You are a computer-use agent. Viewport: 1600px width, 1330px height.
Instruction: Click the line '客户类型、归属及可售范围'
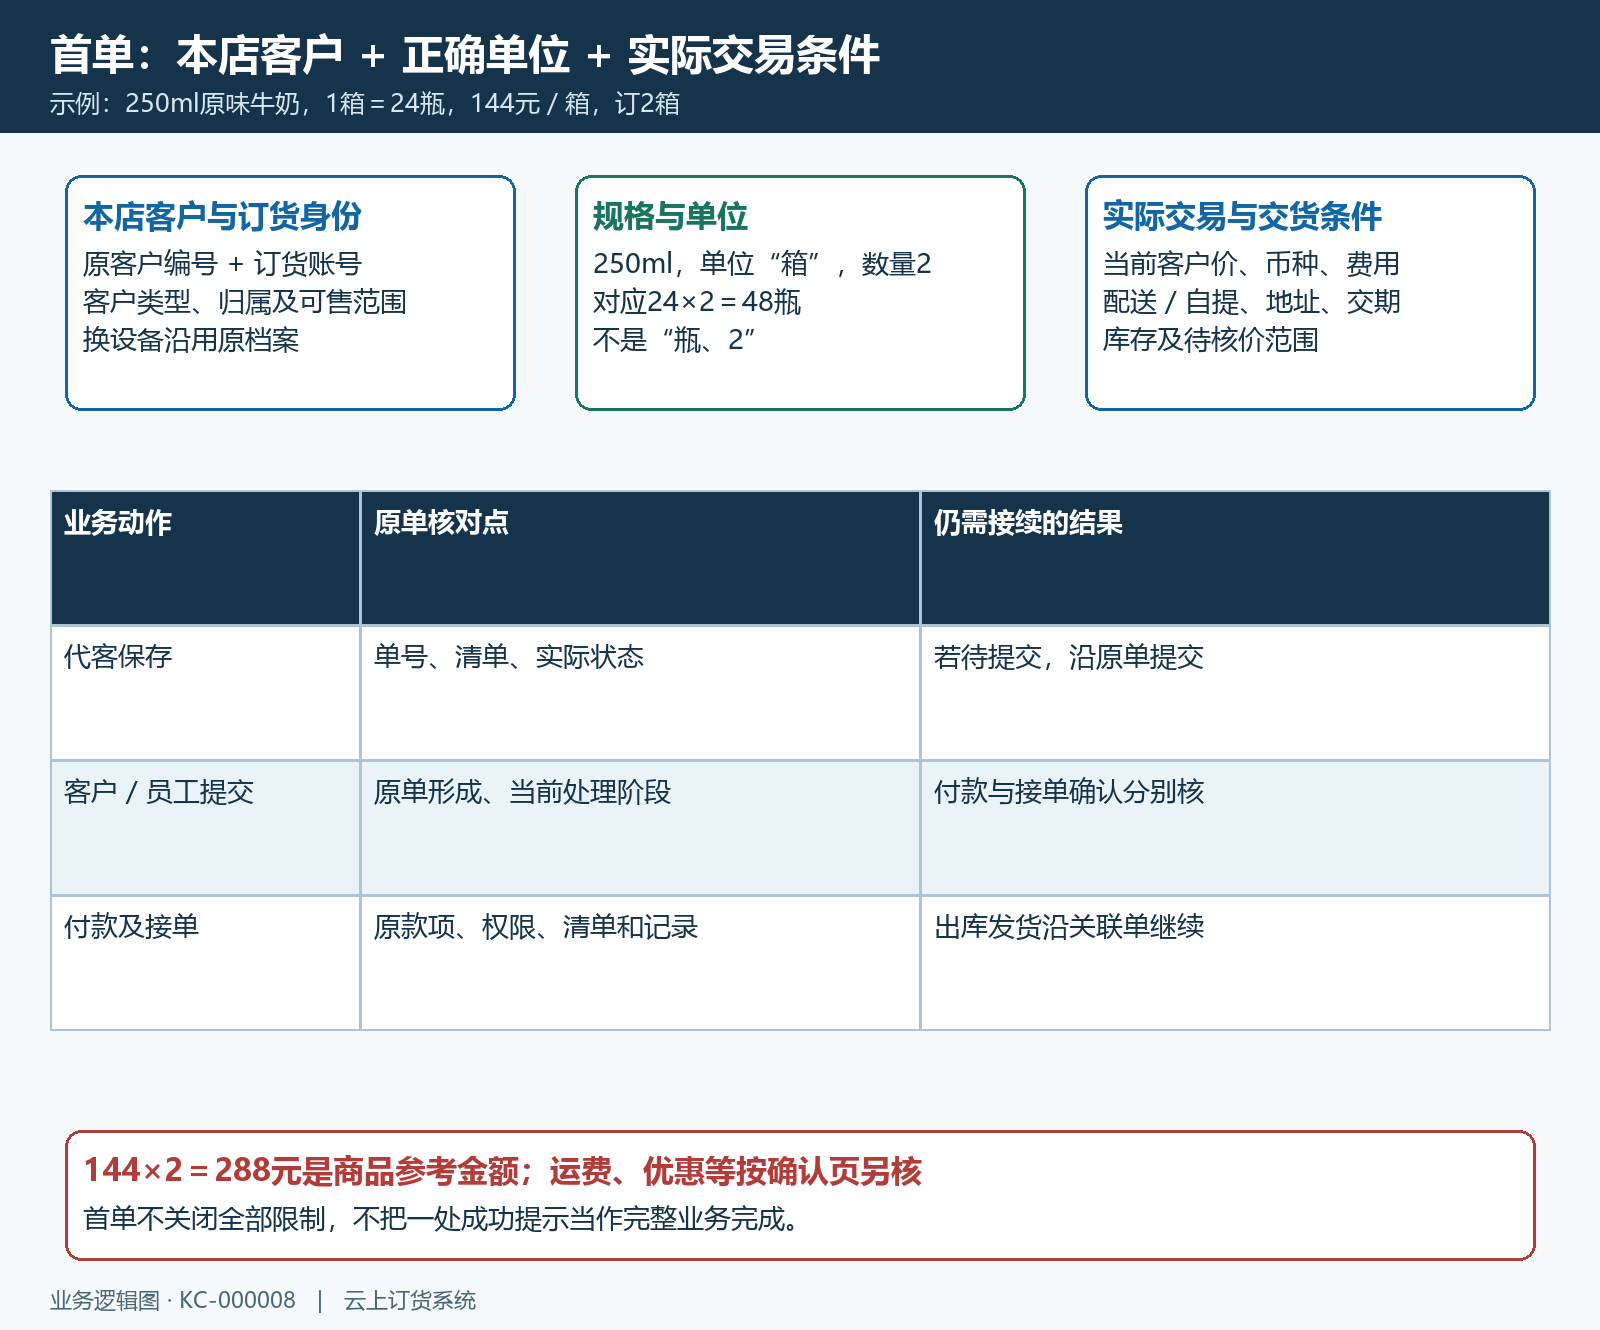tap(245, 302)
